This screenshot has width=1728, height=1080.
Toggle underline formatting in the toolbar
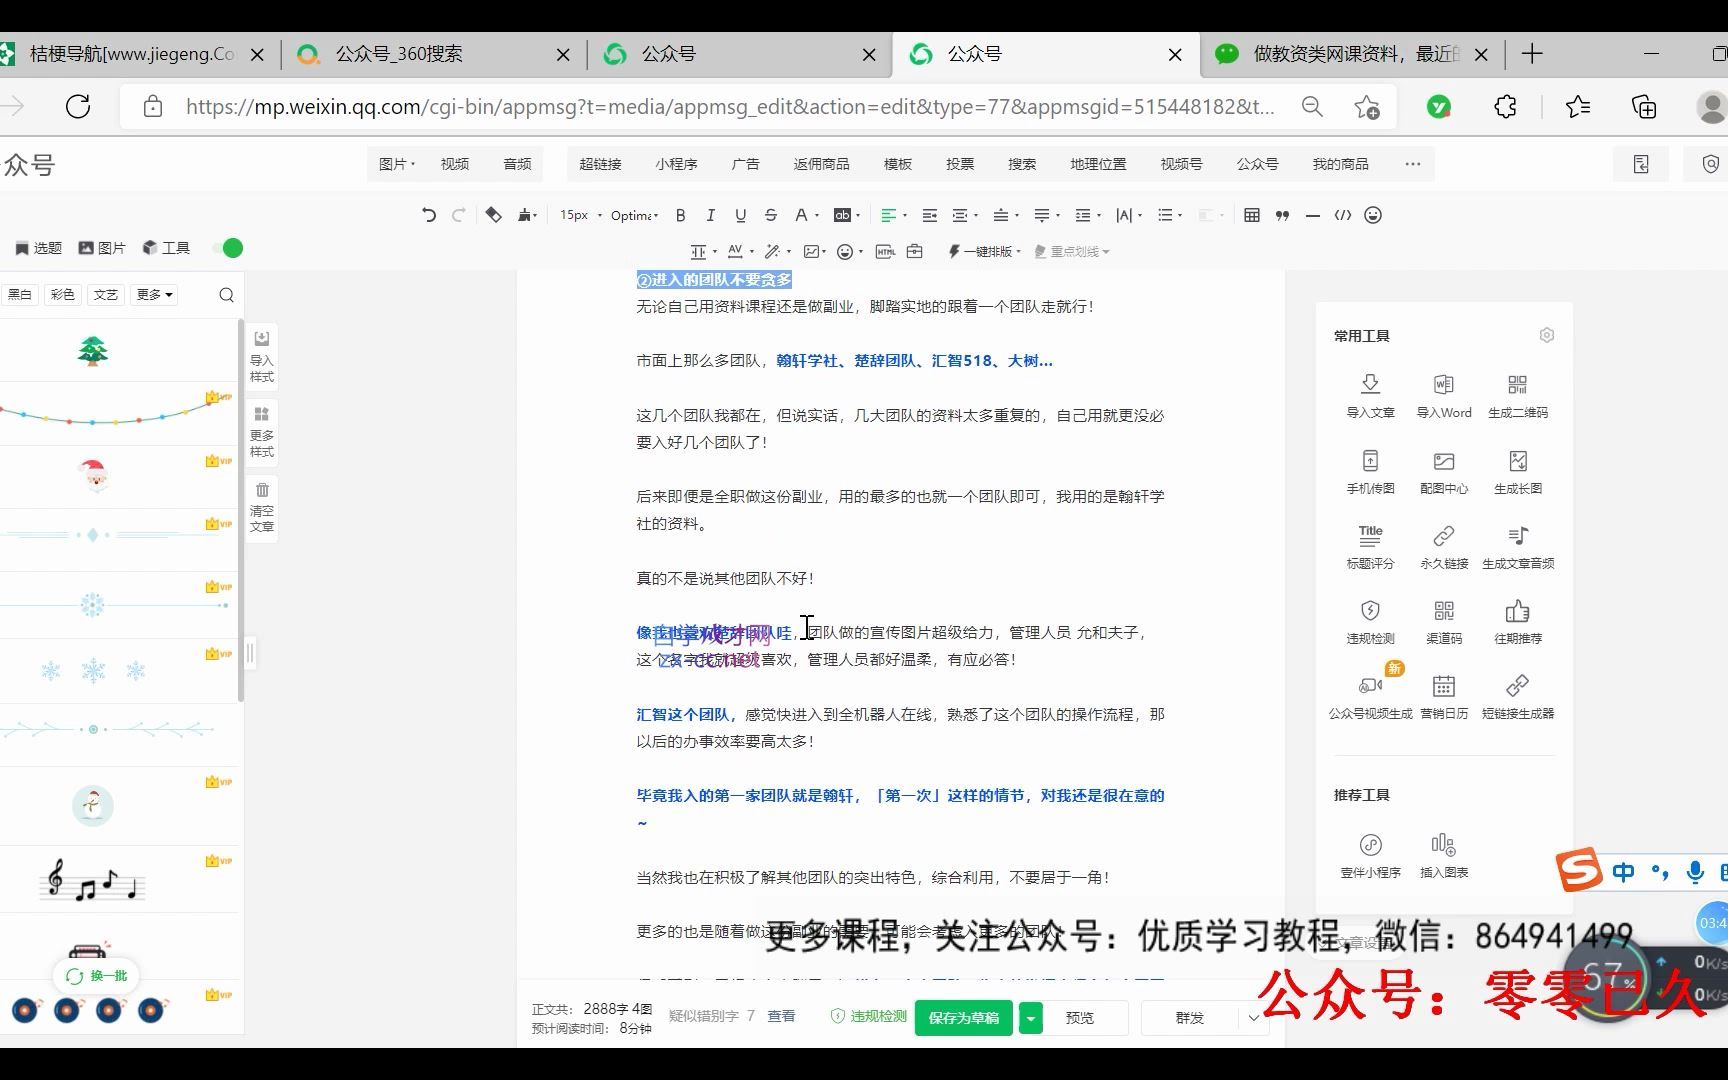coord(740,214)
